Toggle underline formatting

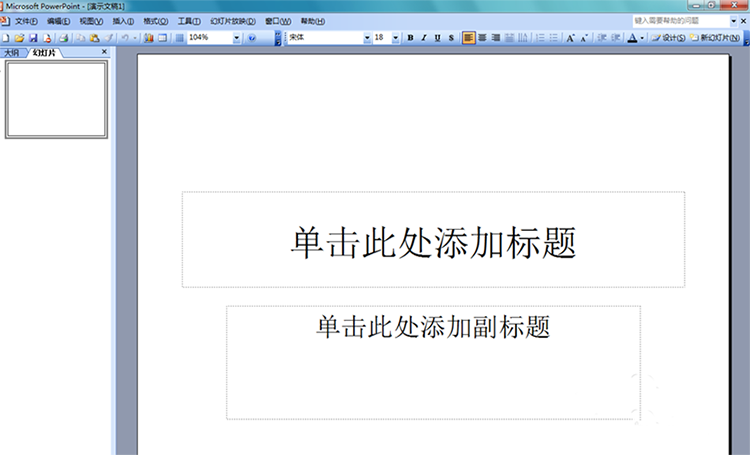pos(437,38)
